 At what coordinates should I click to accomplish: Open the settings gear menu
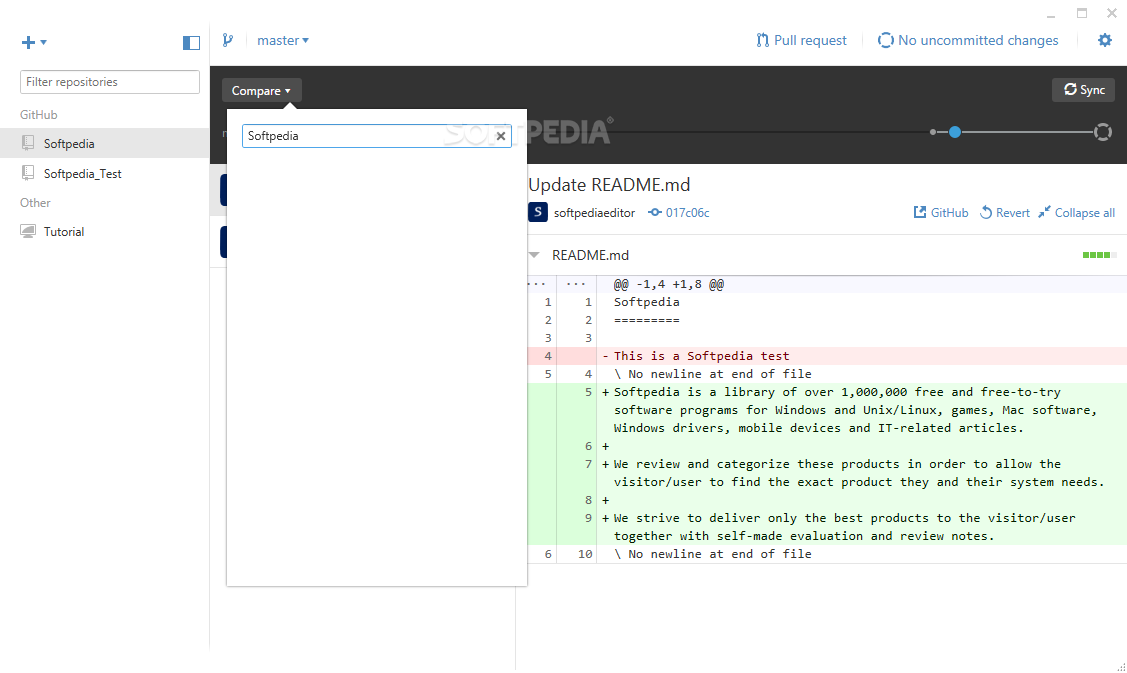pyautogui.click(x=1105, y=40)
